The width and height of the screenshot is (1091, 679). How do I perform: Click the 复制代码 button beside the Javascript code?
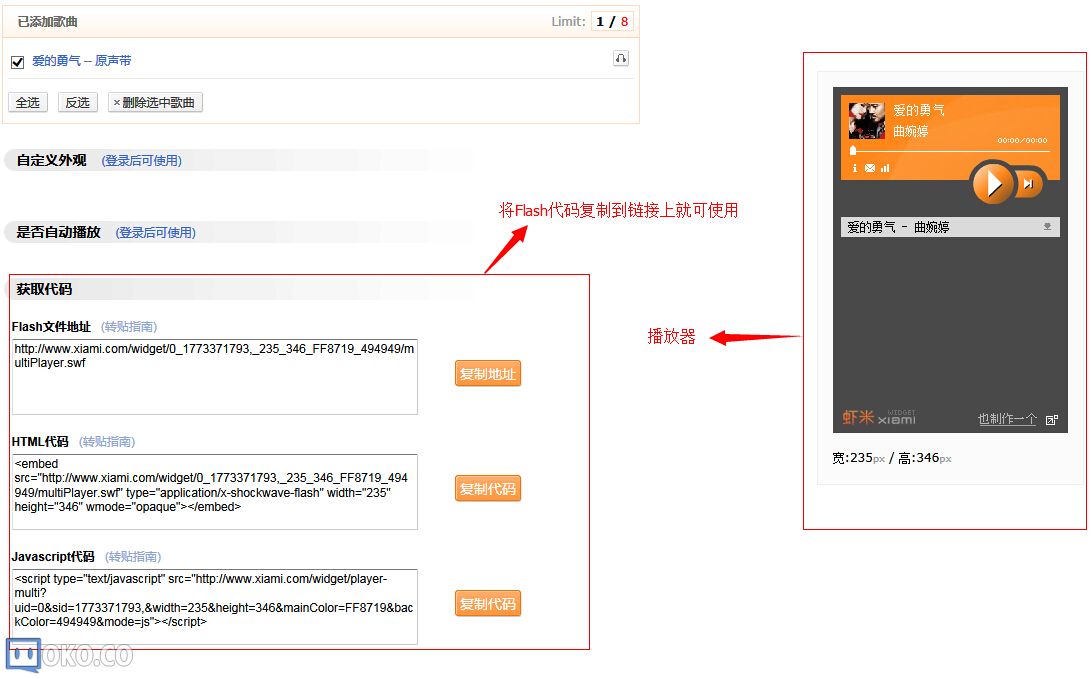pyautogui.click(x=488, y=603)
